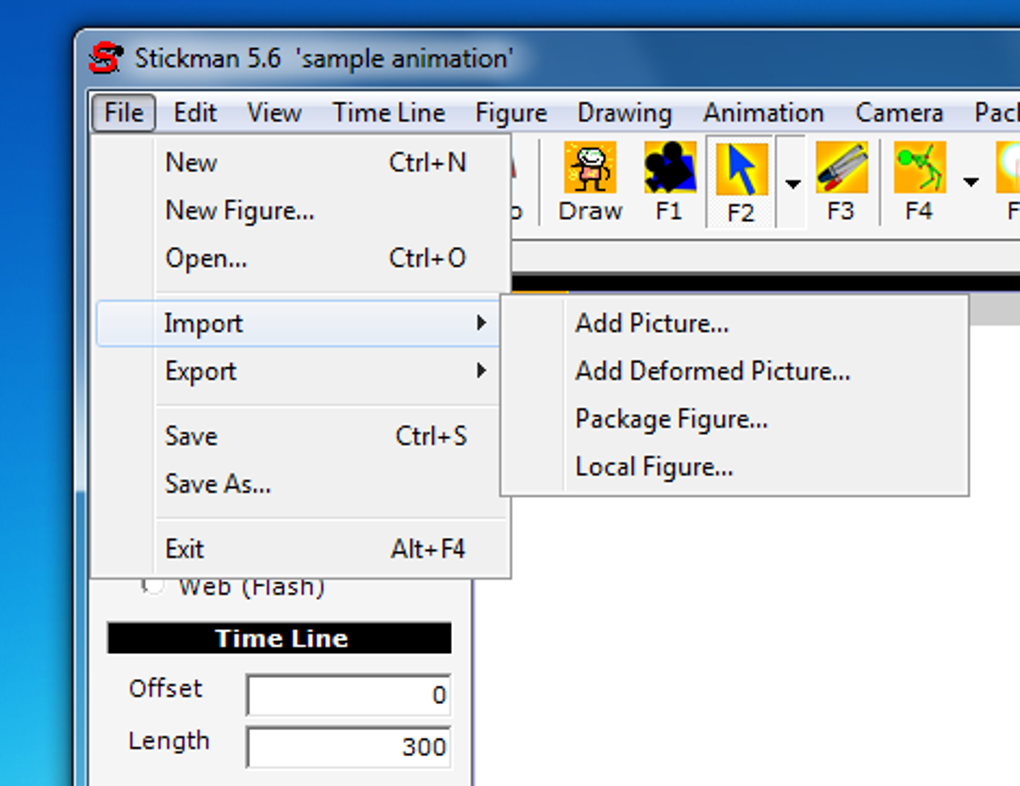Choose Exit from the File menu
This screenshot has height=786, width=1020.
click(301, 549)
